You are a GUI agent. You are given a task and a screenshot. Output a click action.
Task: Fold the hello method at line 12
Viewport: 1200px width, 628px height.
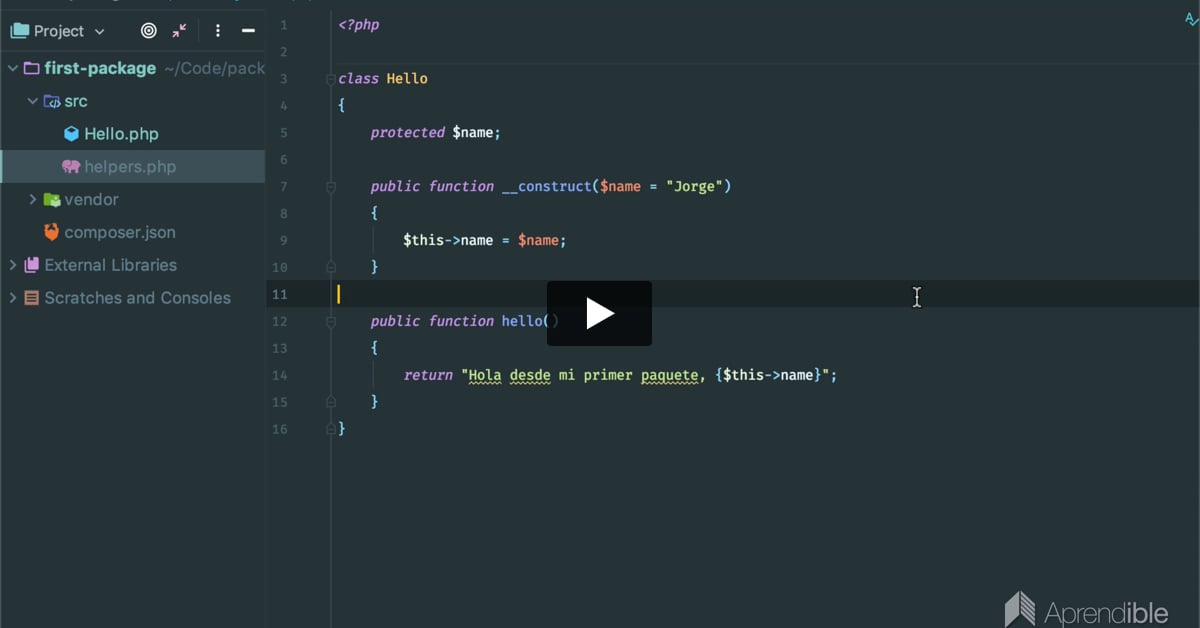[x=331, y=321]
